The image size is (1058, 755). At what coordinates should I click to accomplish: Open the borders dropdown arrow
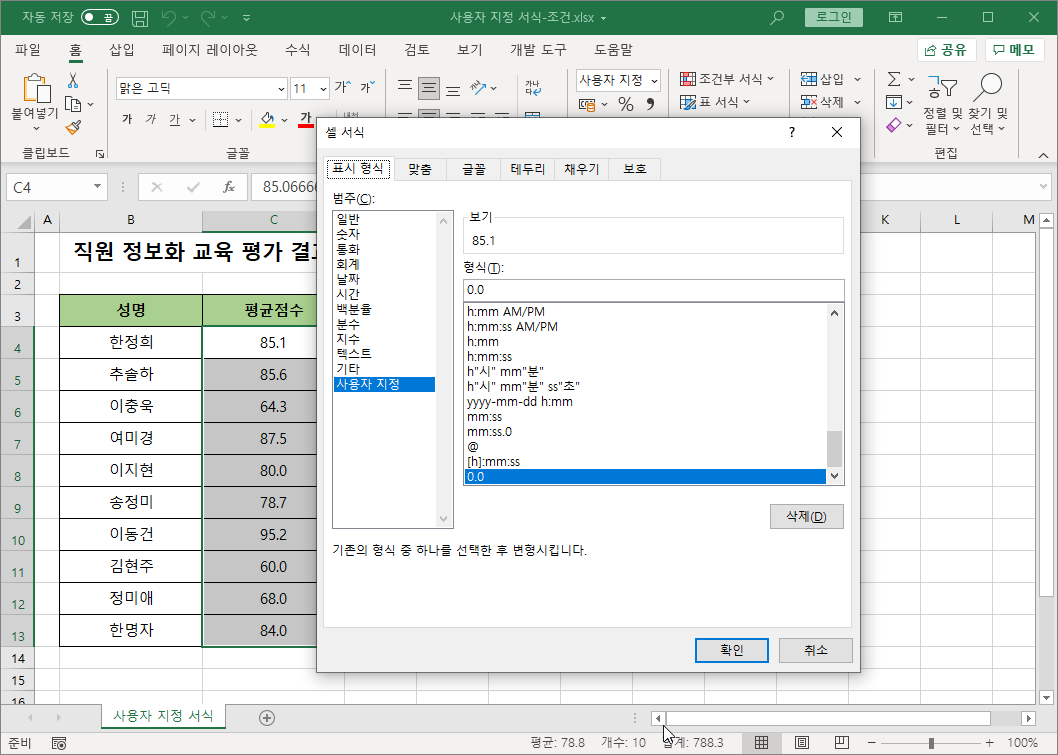click(238, 120)
